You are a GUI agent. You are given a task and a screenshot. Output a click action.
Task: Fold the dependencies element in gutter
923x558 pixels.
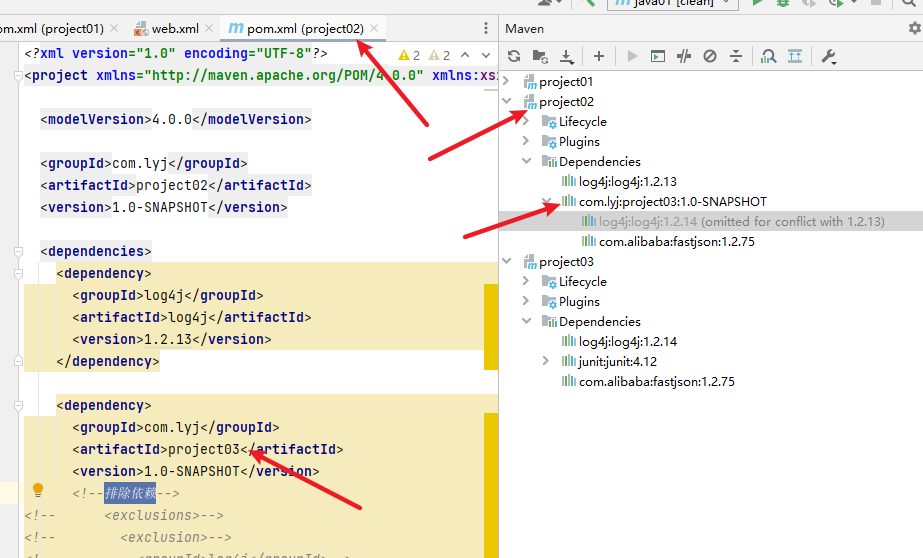click(18, 251)
